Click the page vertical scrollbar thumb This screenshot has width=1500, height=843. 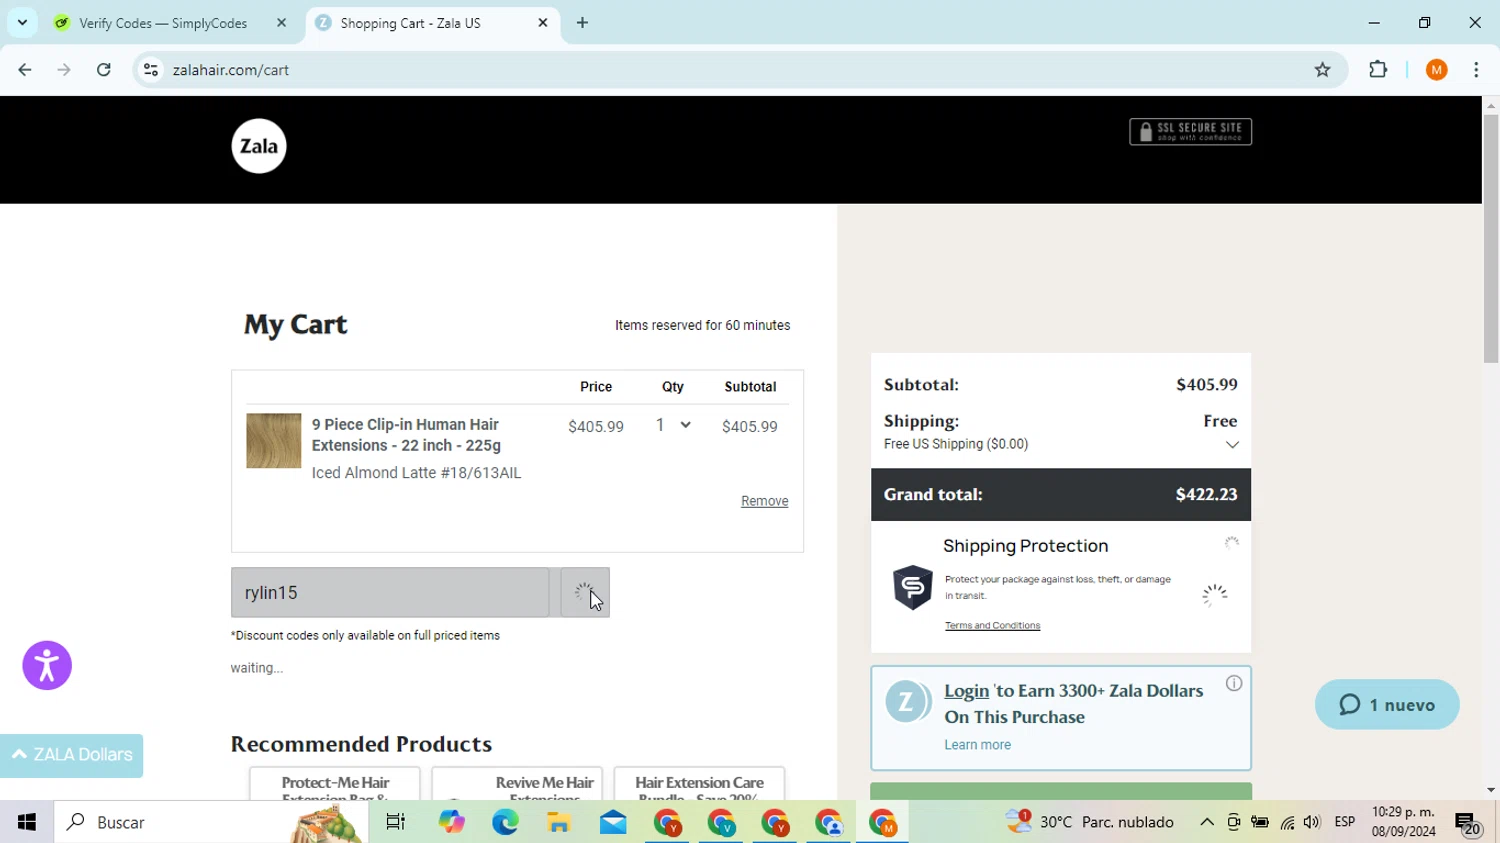(x=1491, y=240)
